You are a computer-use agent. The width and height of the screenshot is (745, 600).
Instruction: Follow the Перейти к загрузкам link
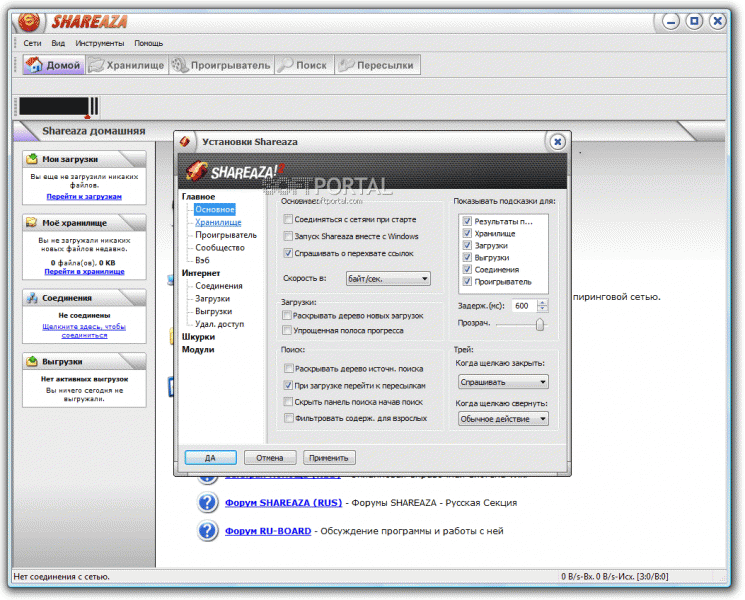click(84, 197)
